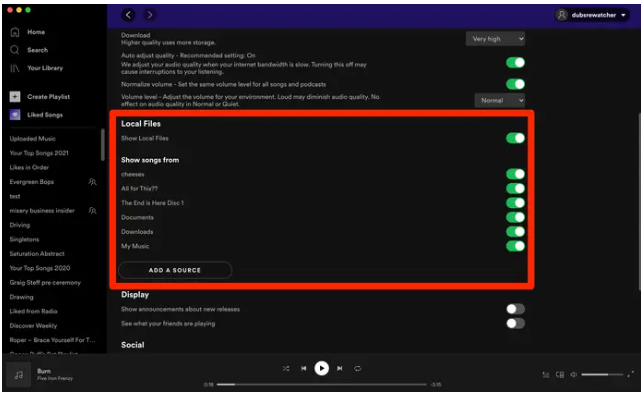The image size is (641, 393).
Task: Open the Volume level Normal dropdown
Action: tap(500, 101)
